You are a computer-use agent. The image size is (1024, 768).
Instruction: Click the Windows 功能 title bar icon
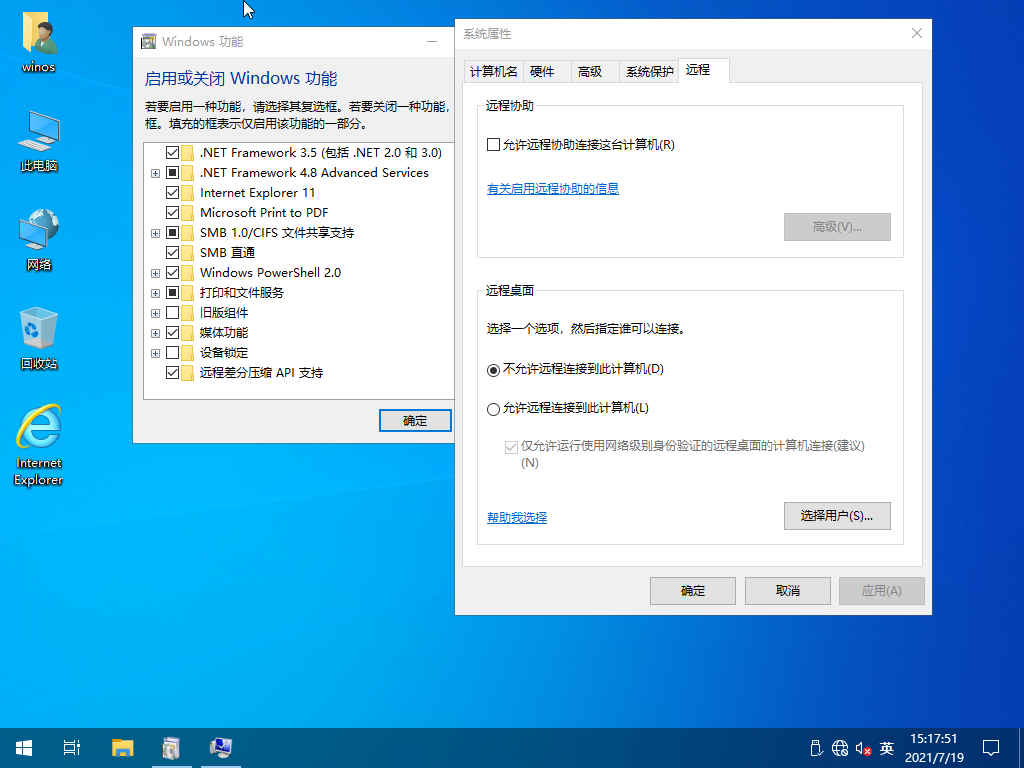tap(149, 42)
